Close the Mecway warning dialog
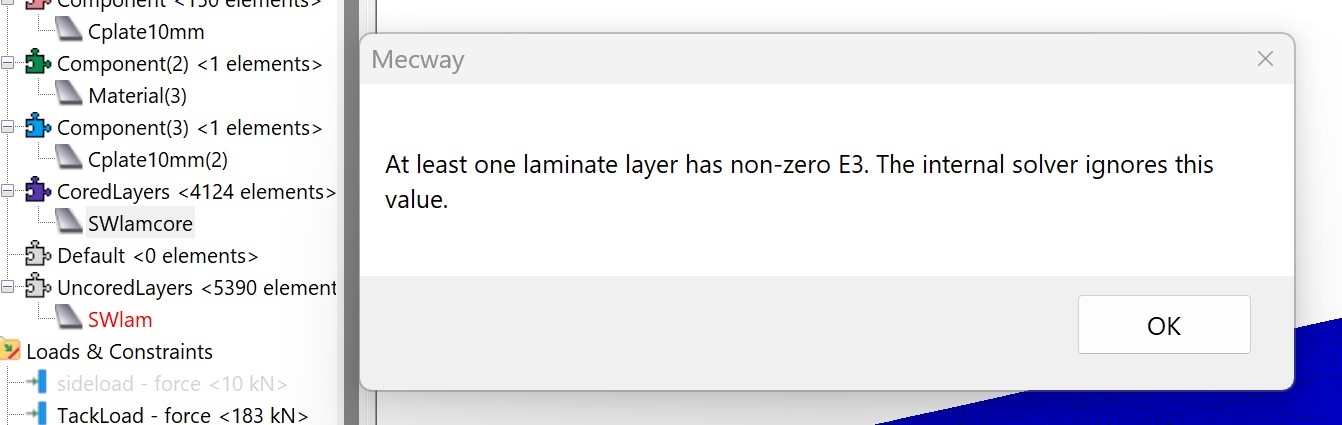The width and height of the screenshot is (1342, 425). coord(1265,59)
